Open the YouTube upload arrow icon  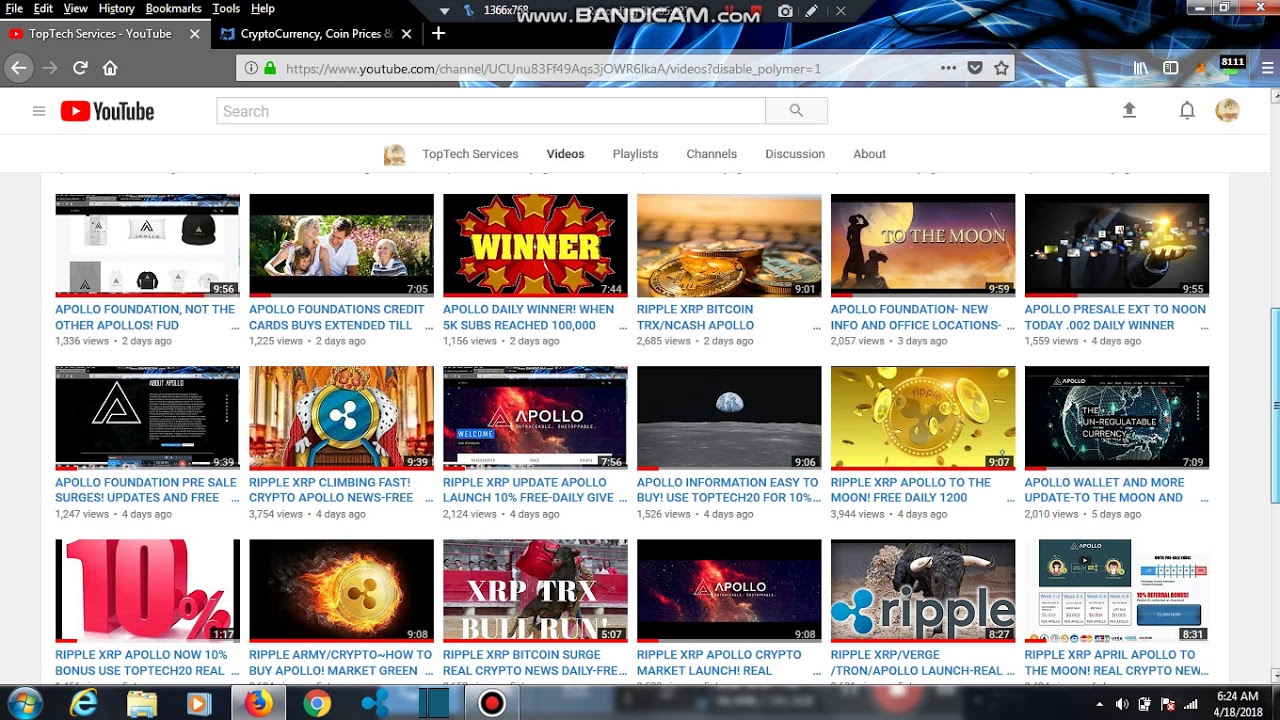pyautogui.click(x=1129, y=111)
